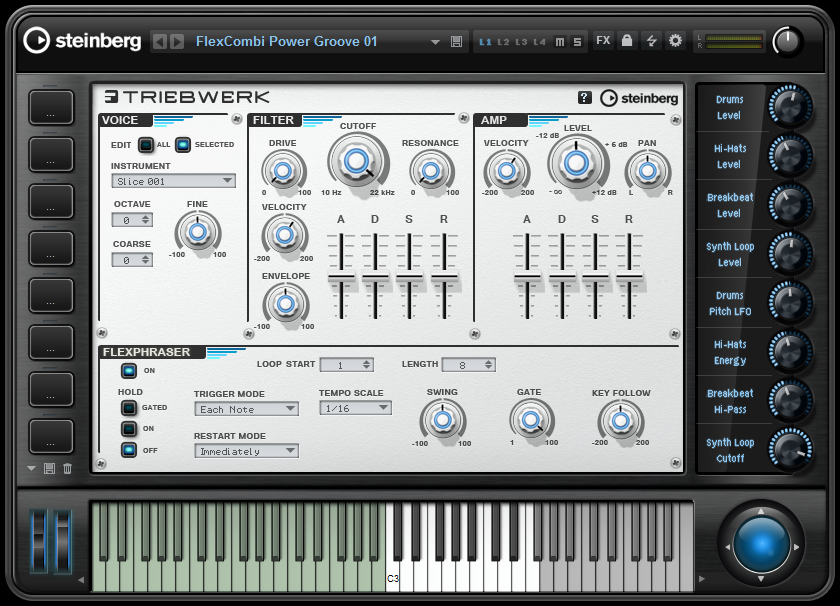840x606 pixels.
Task: Click the Steinberg logo in the top bar
Action: click(82, 41)
